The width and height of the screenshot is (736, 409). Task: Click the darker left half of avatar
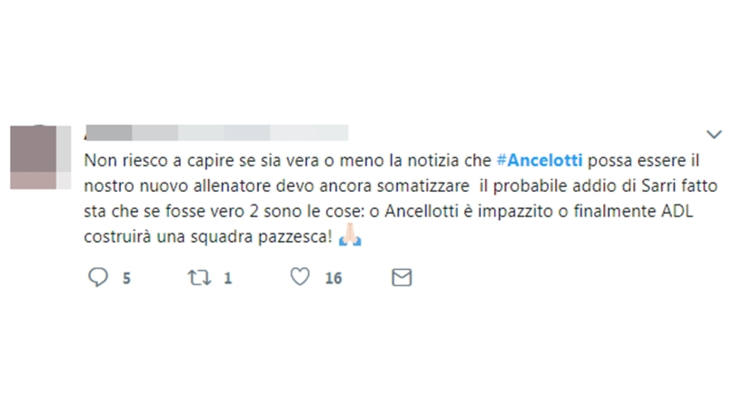point(33,157)
